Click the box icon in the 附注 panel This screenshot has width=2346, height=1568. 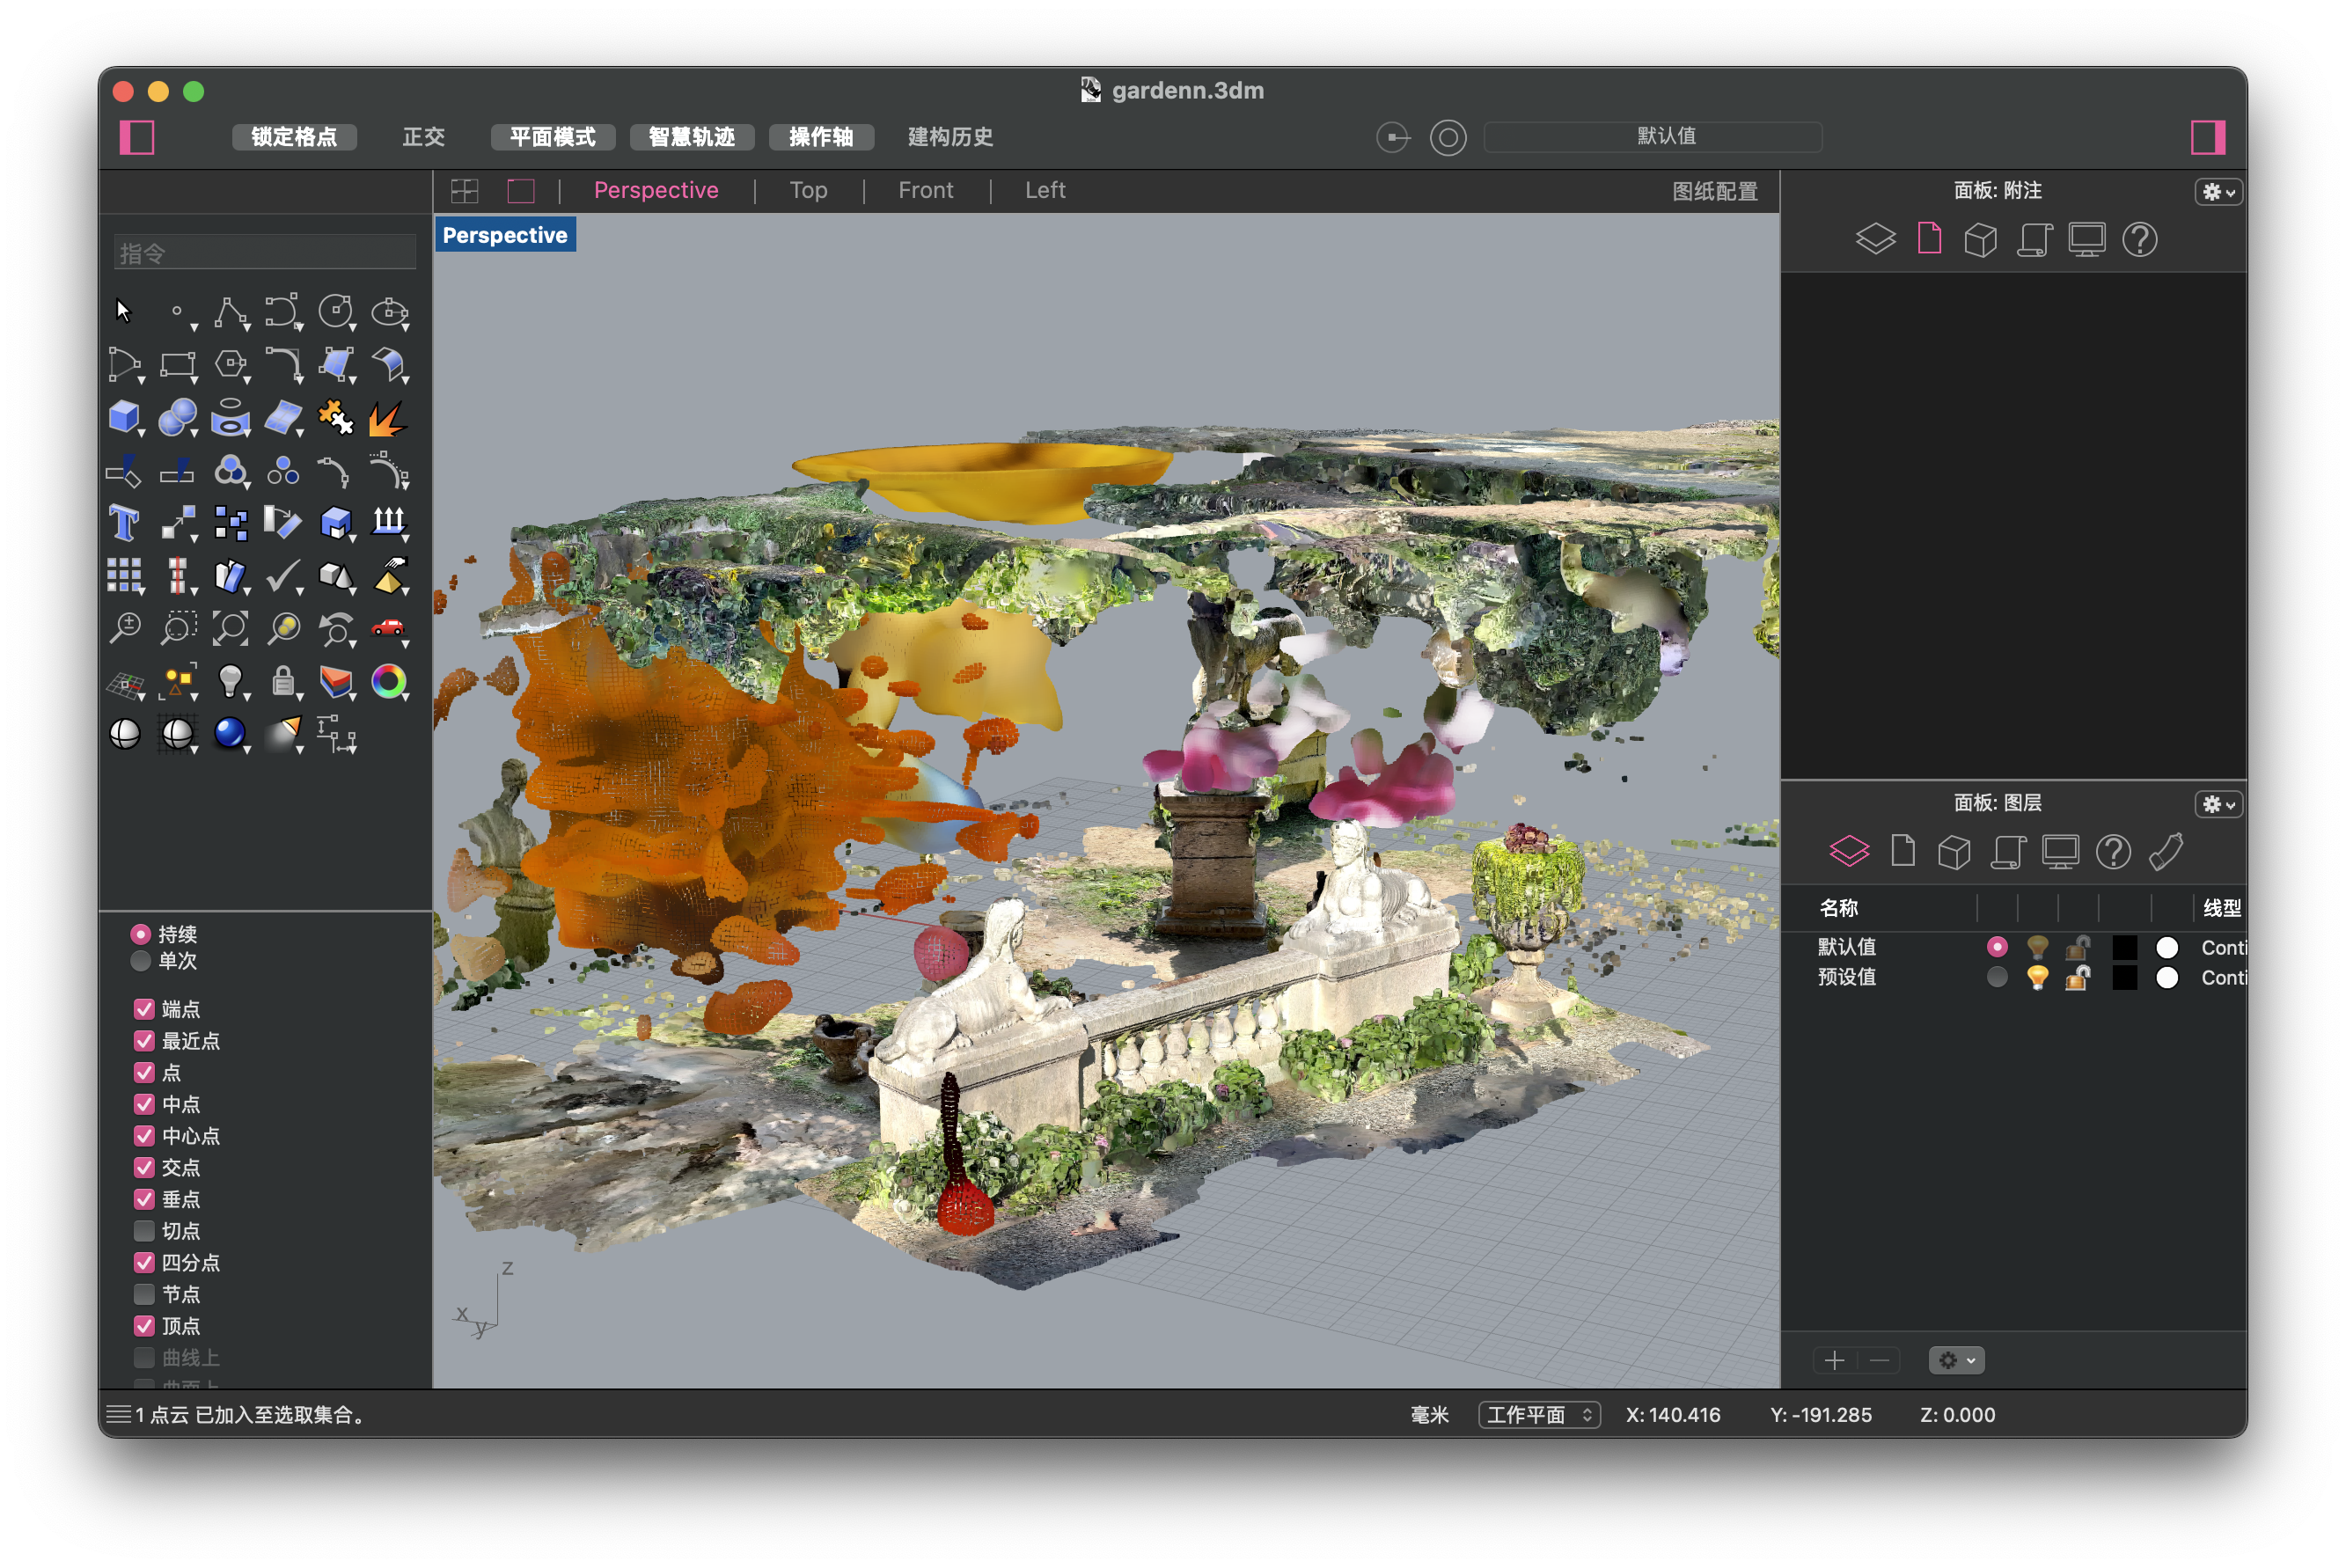tap(1980, 240)
